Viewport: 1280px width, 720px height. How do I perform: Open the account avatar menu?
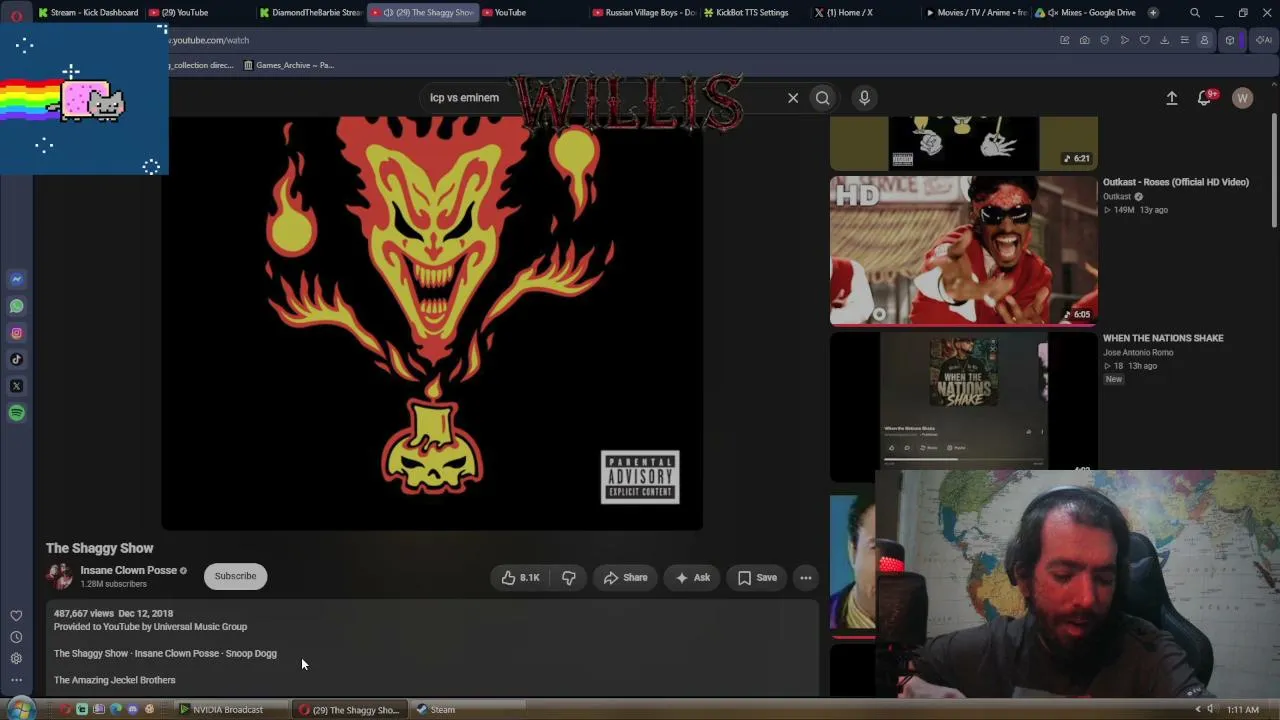(x=1242, y=98)
